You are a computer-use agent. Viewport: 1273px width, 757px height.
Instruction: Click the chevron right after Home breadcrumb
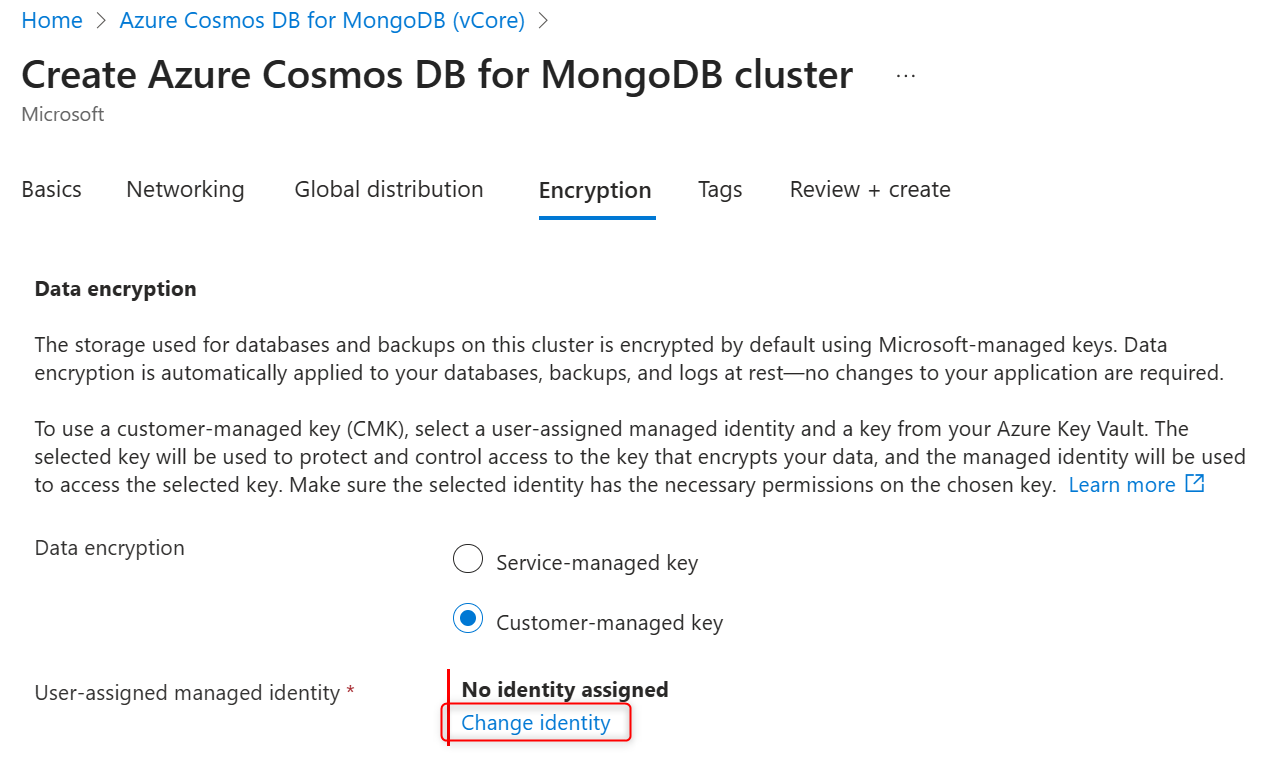click(101, 21)
